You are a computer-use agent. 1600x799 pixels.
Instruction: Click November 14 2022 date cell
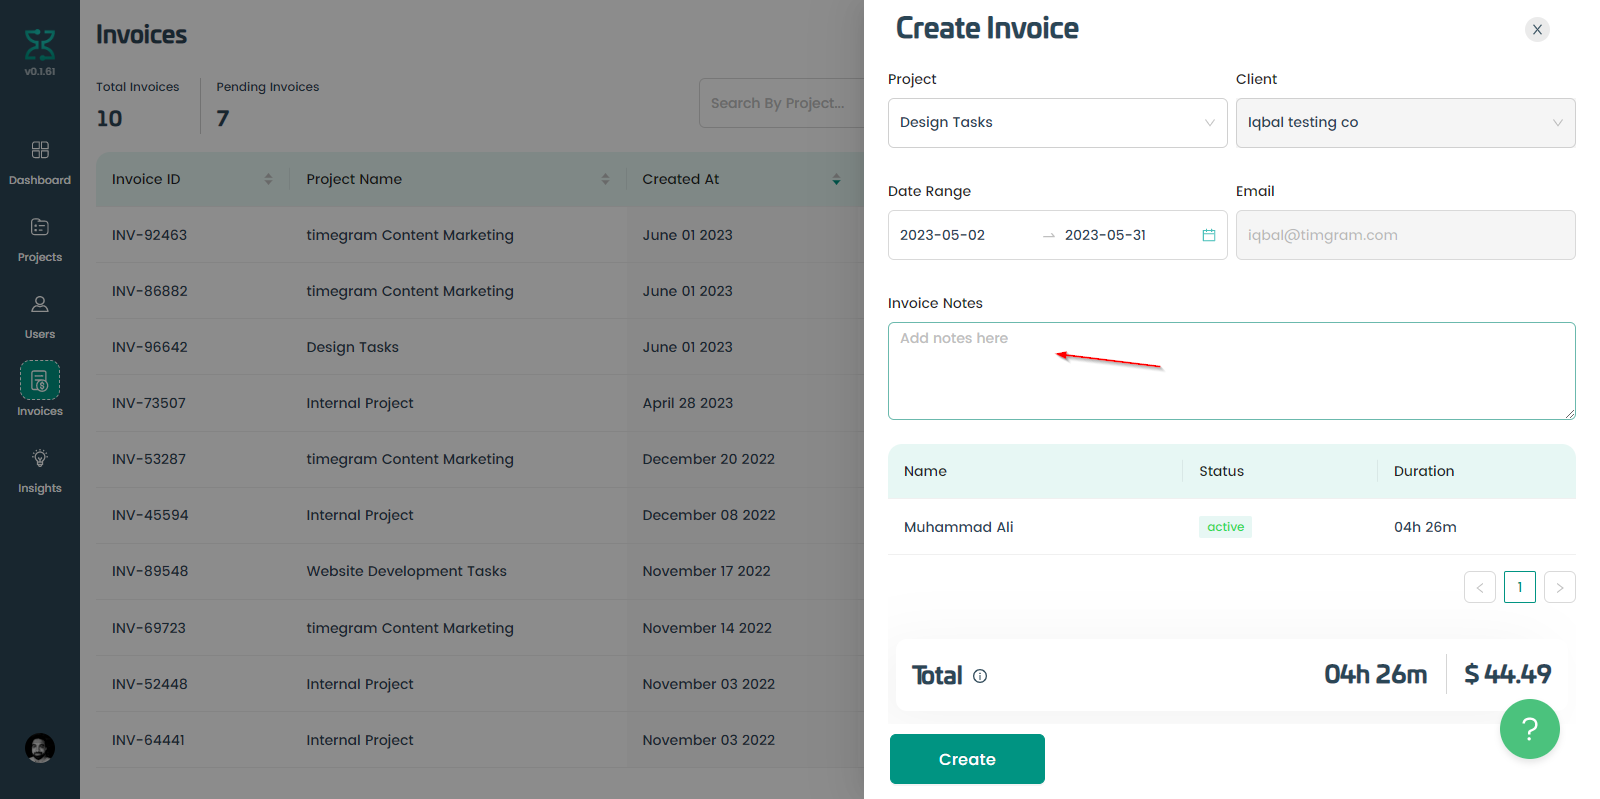coord(707,628)
